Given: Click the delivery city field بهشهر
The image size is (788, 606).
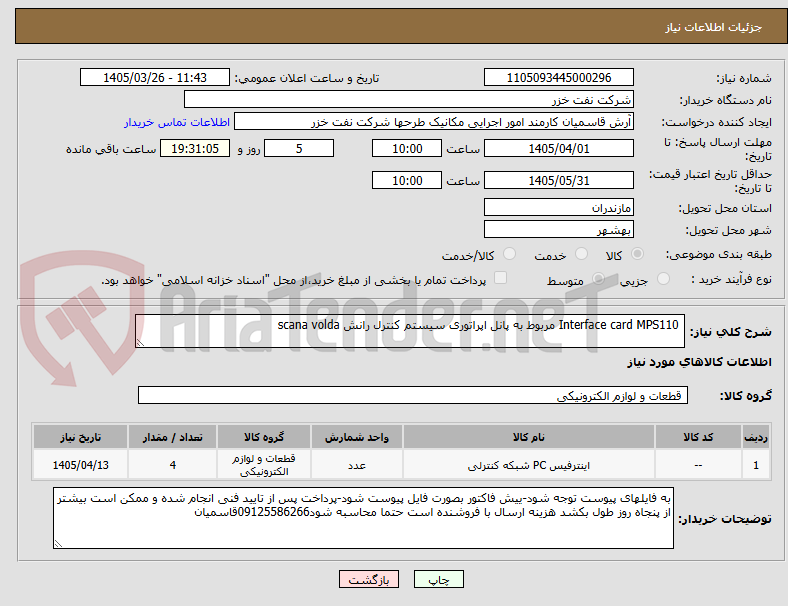Looking at the screenshot, I should point(558,229).
